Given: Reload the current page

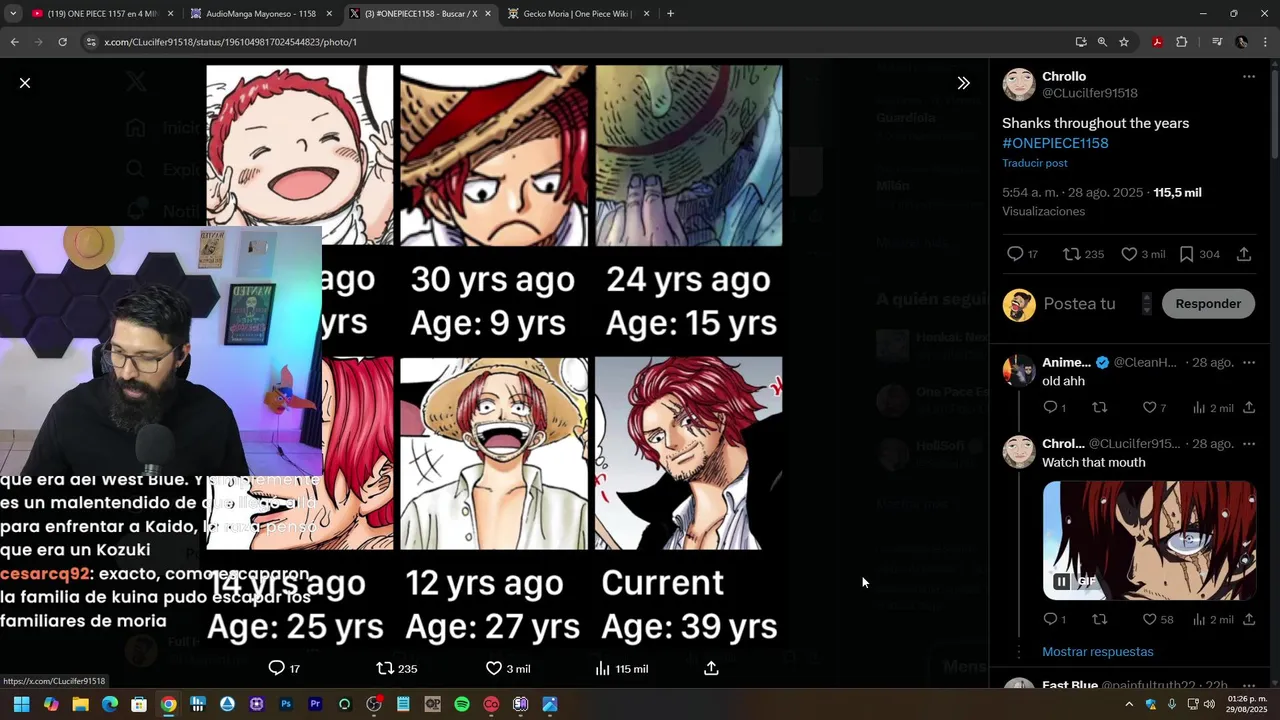Looking at the screenshot, I should pos(62,42).
